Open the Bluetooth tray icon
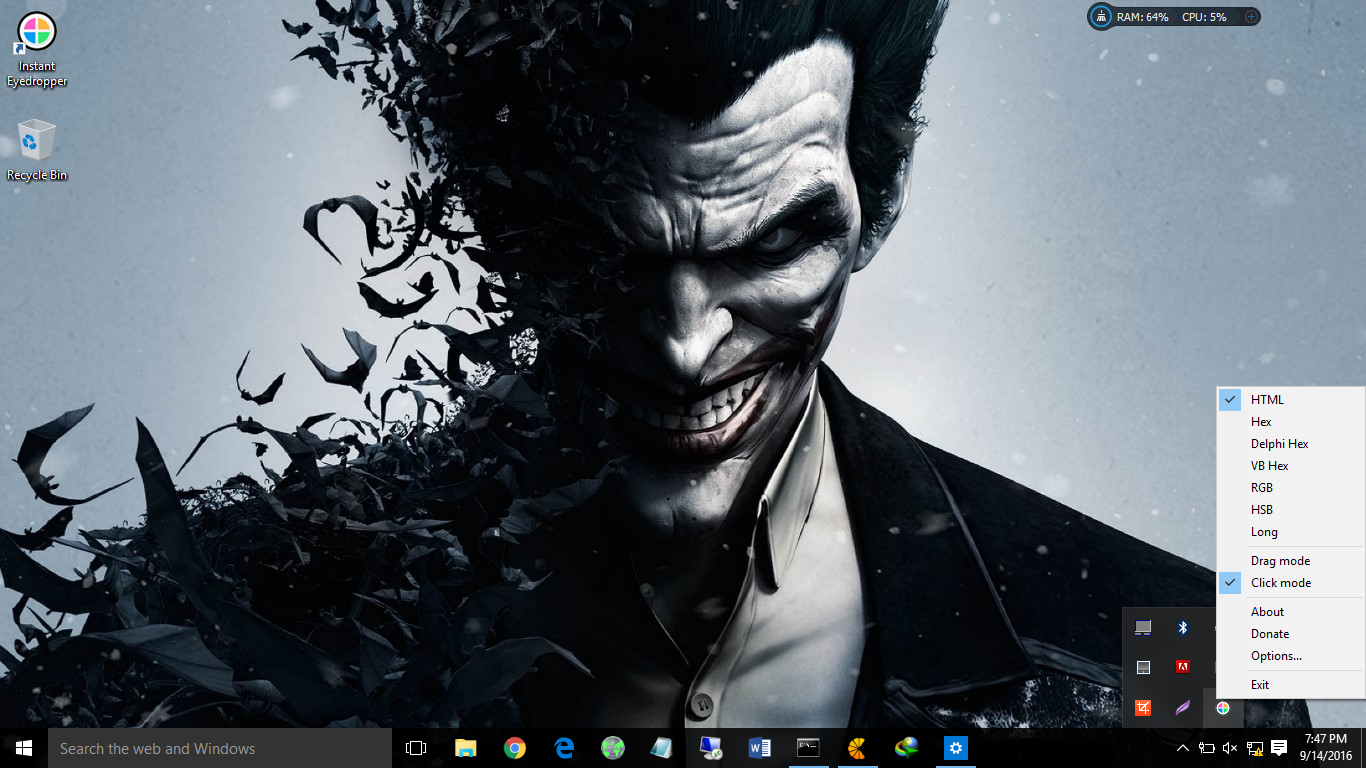The width and height of the screenshot is (1366, 768). coord(1183,627)
